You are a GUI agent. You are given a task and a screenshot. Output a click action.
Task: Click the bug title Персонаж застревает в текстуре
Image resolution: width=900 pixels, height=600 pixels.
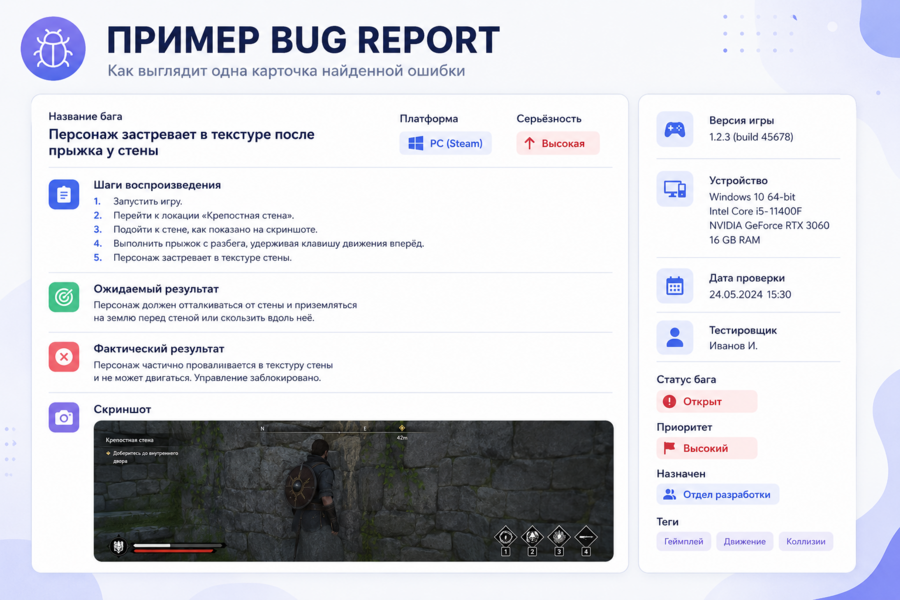[181, 142]
